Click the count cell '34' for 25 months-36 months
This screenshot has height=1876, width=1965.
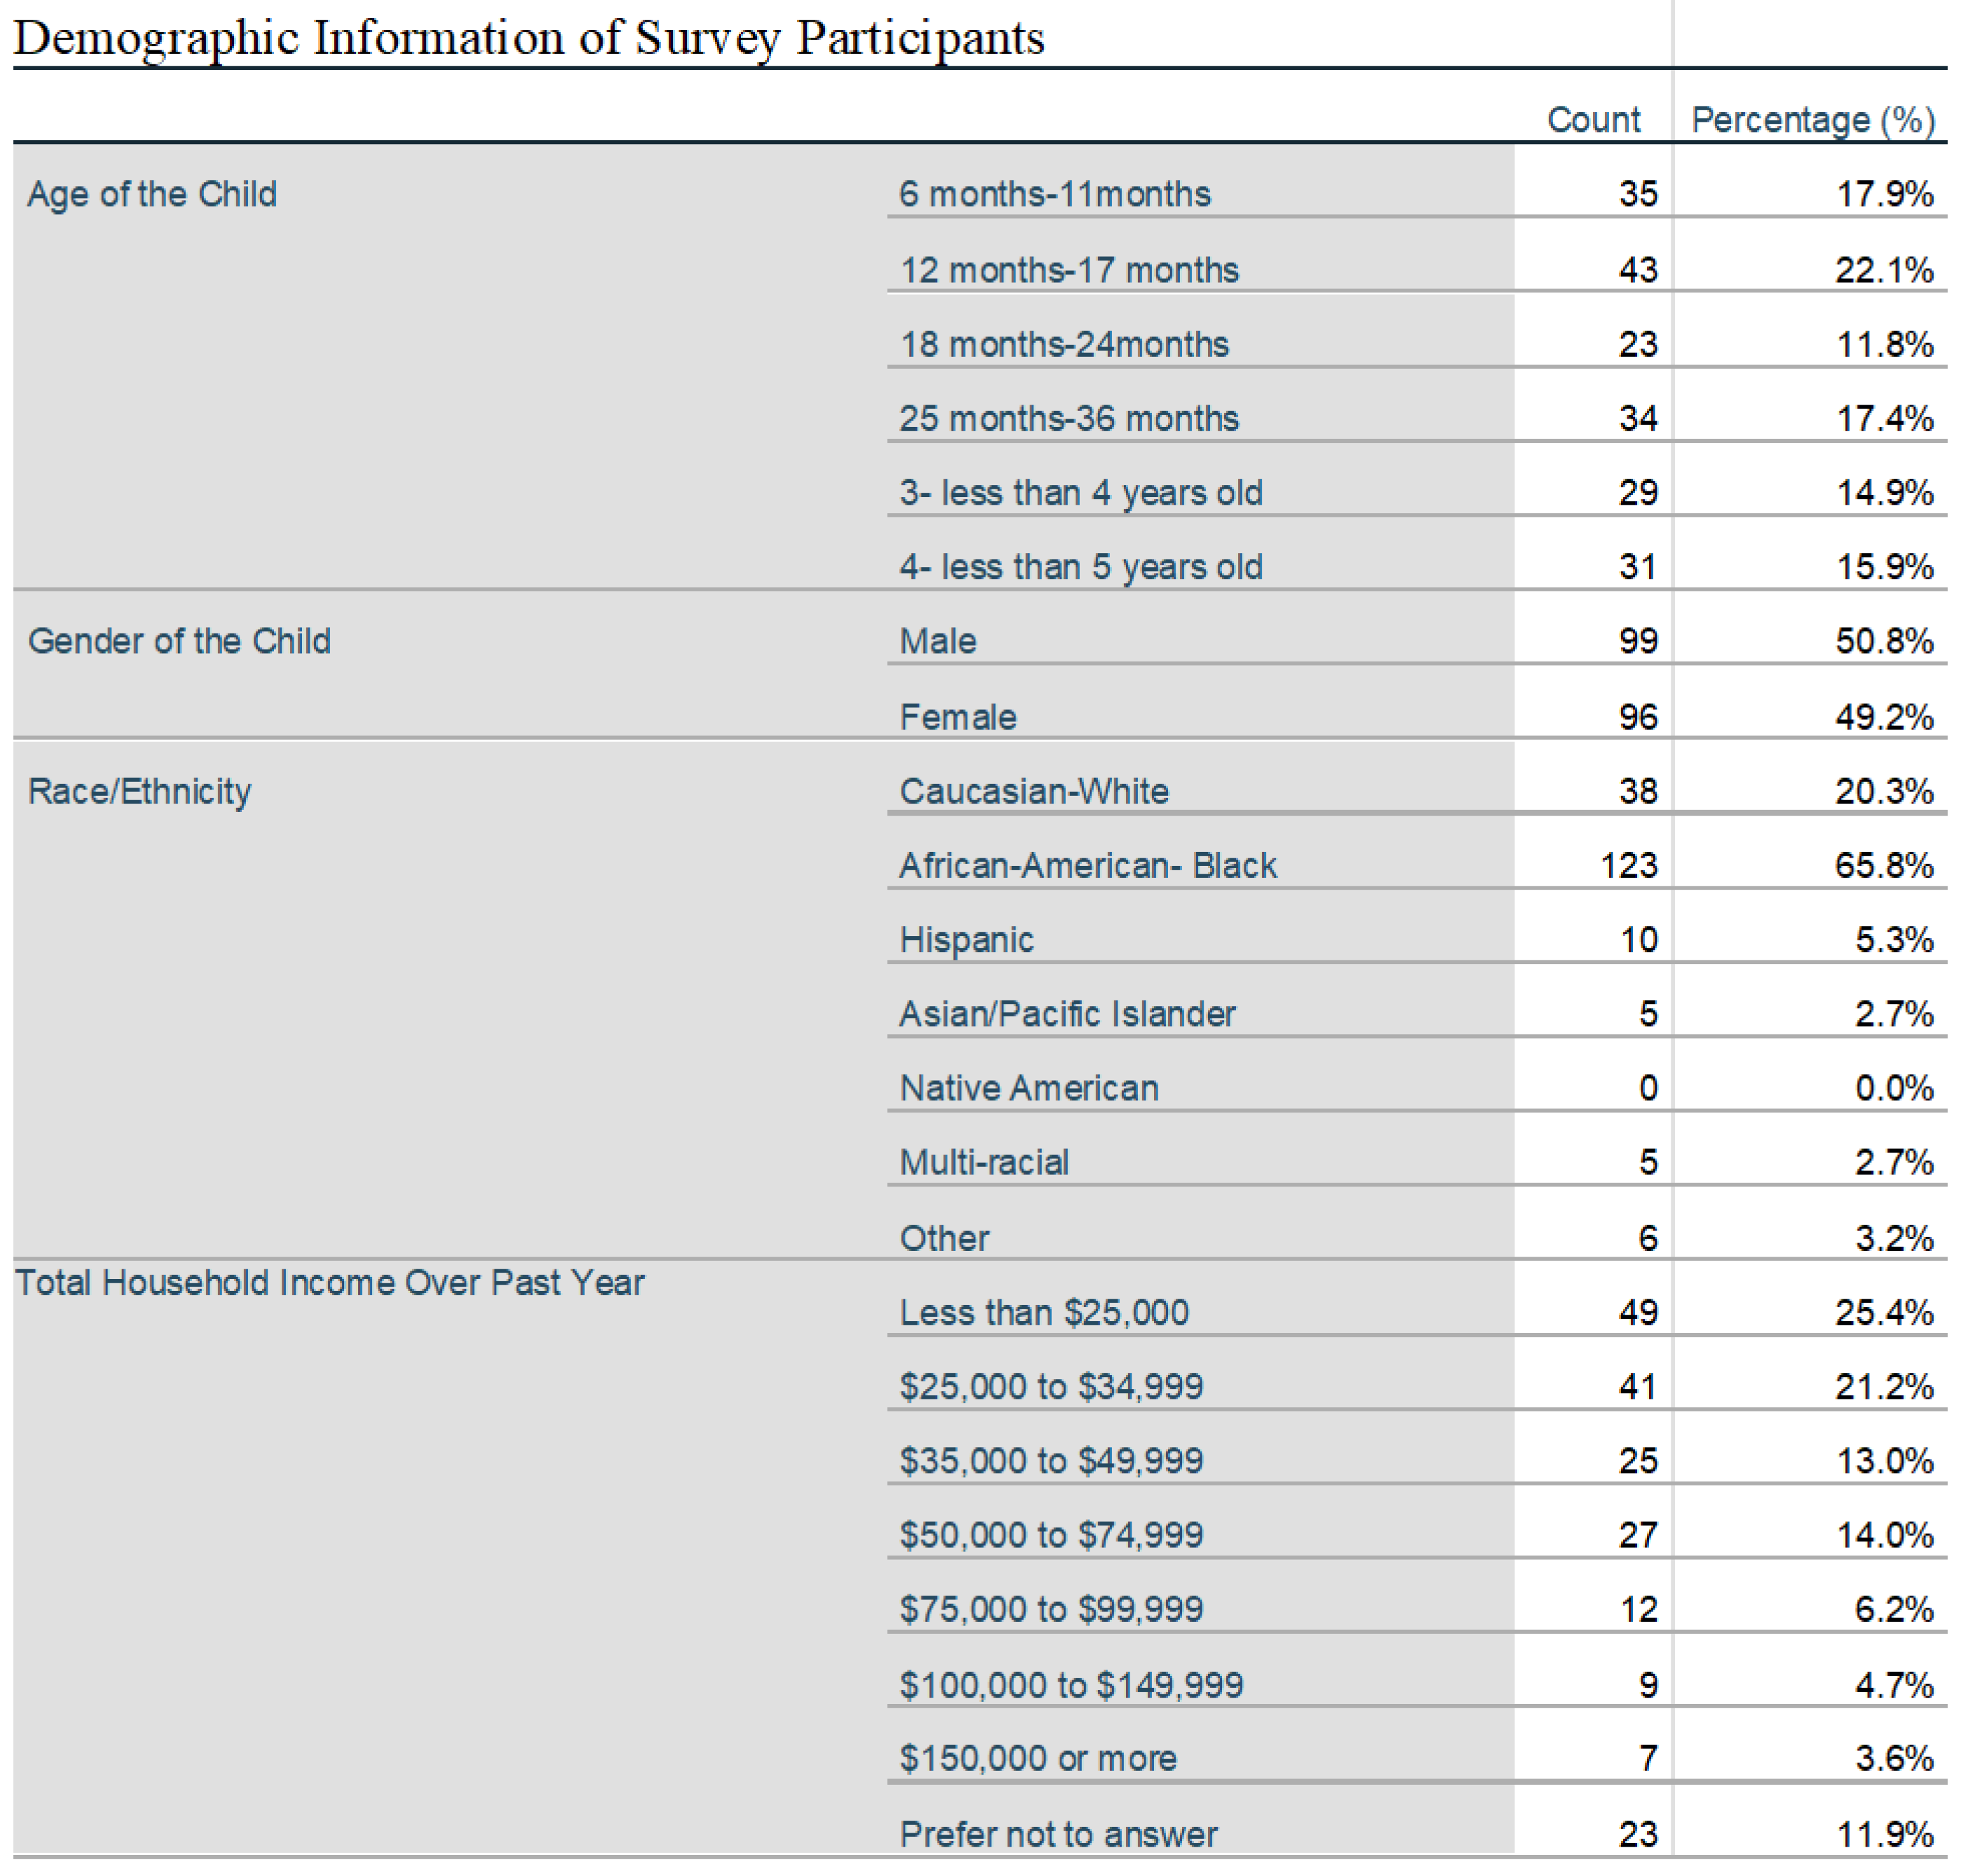pos(1637,418)
